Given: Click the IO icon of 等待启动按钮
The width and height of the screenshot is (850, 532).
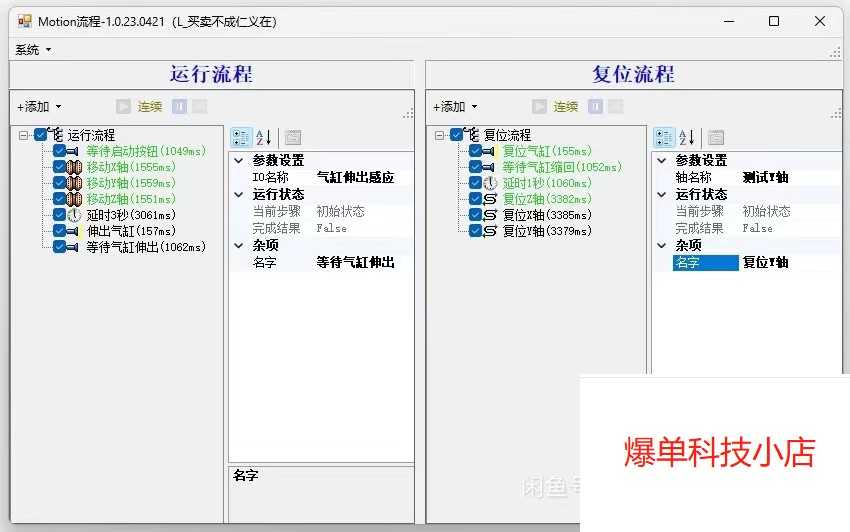Looking at the screenshot, I should point(74,151).
